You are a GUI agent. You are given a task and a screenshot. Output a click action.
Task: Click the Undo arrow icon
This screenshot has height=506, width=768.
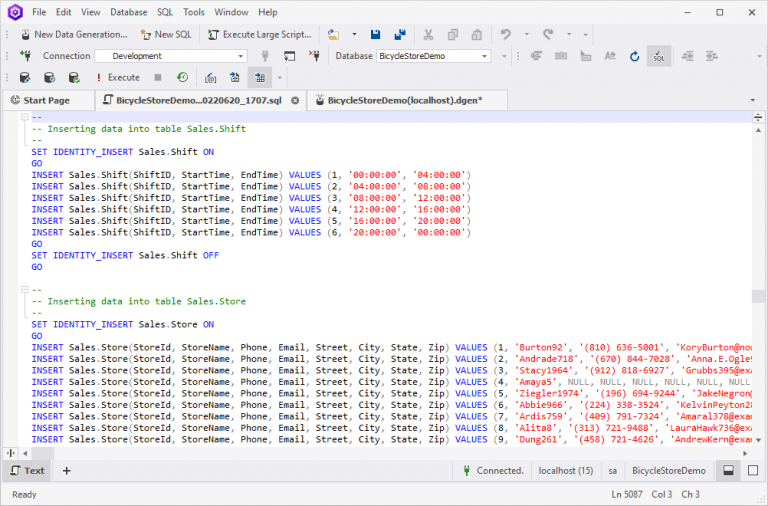pyautogui.click(x=505, y=34)
